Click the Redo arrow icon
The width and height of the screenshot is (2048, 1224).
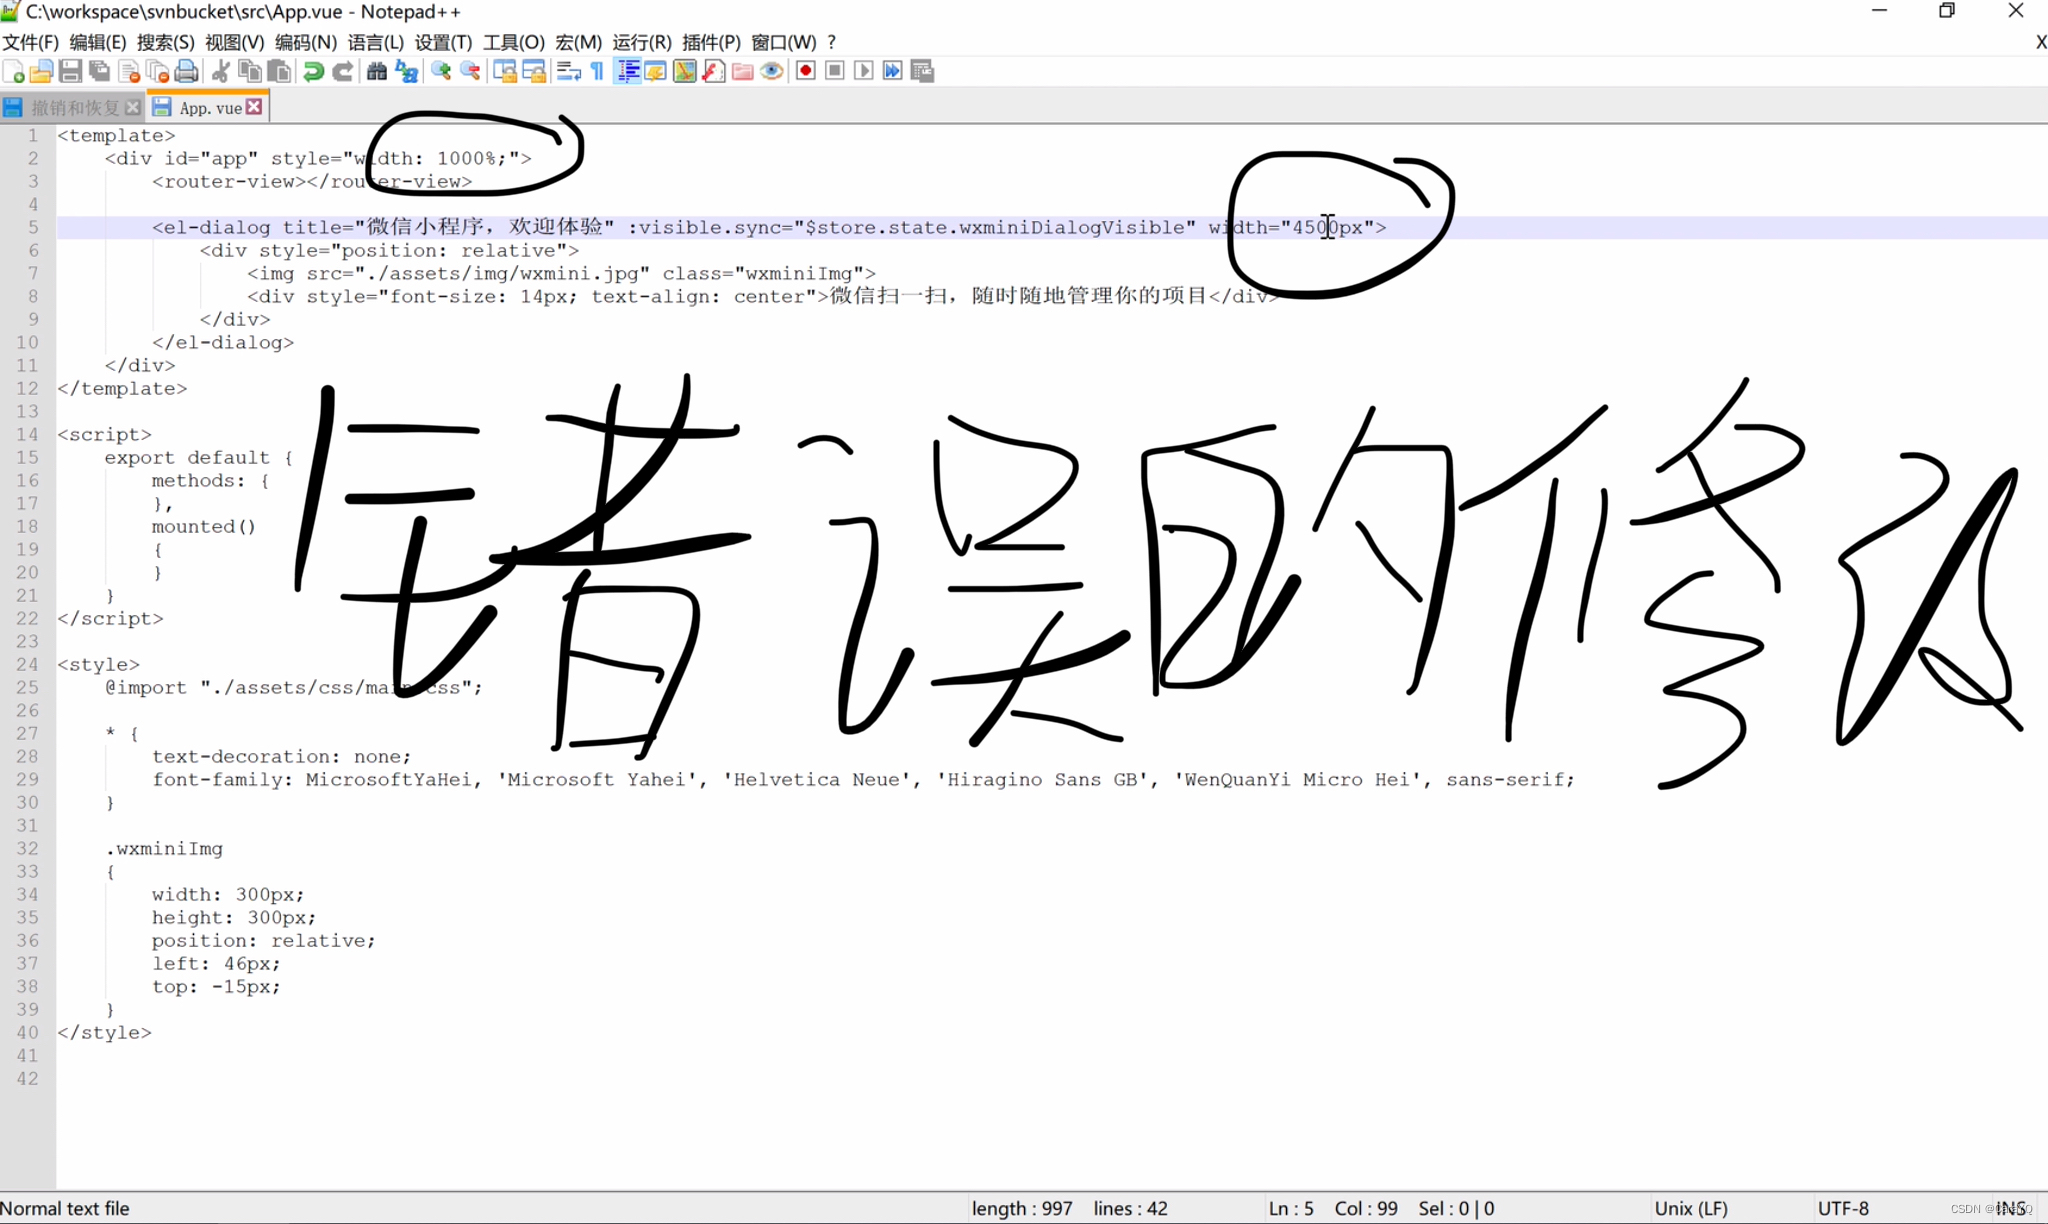click(x=342, y=71)
